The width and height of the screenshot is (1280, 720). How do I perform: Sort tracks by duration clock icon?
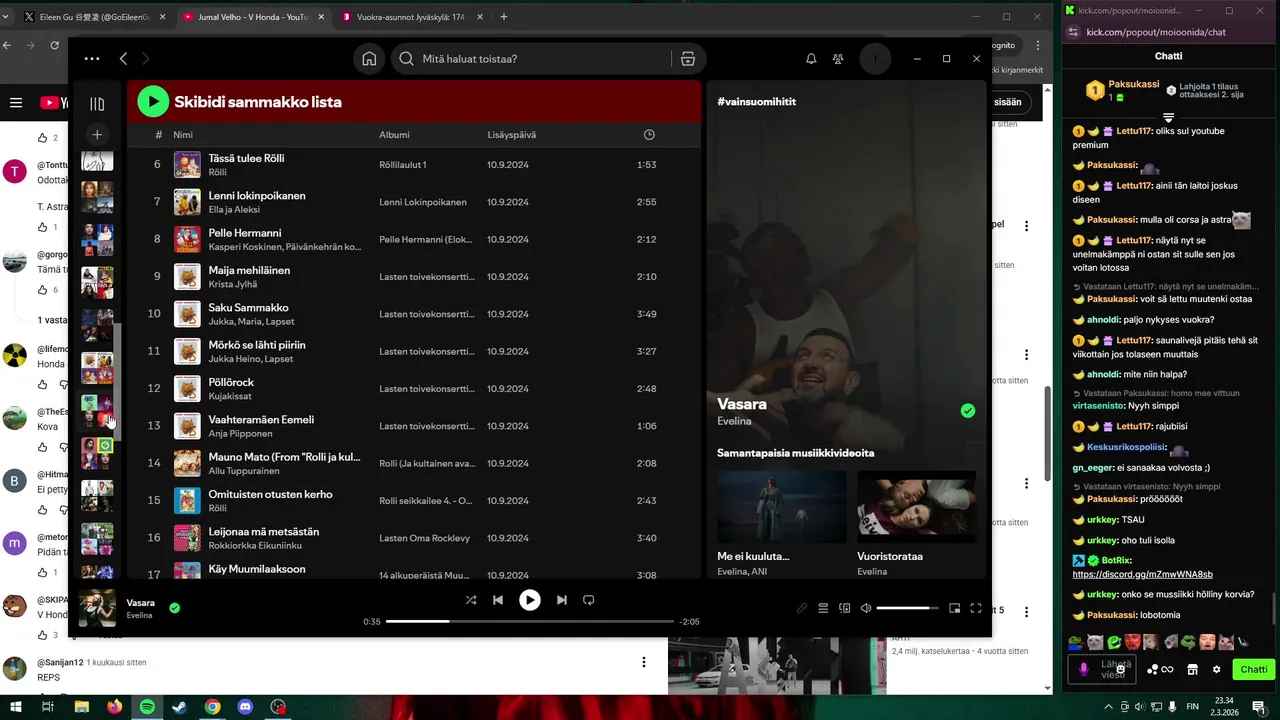click(649, 135)
